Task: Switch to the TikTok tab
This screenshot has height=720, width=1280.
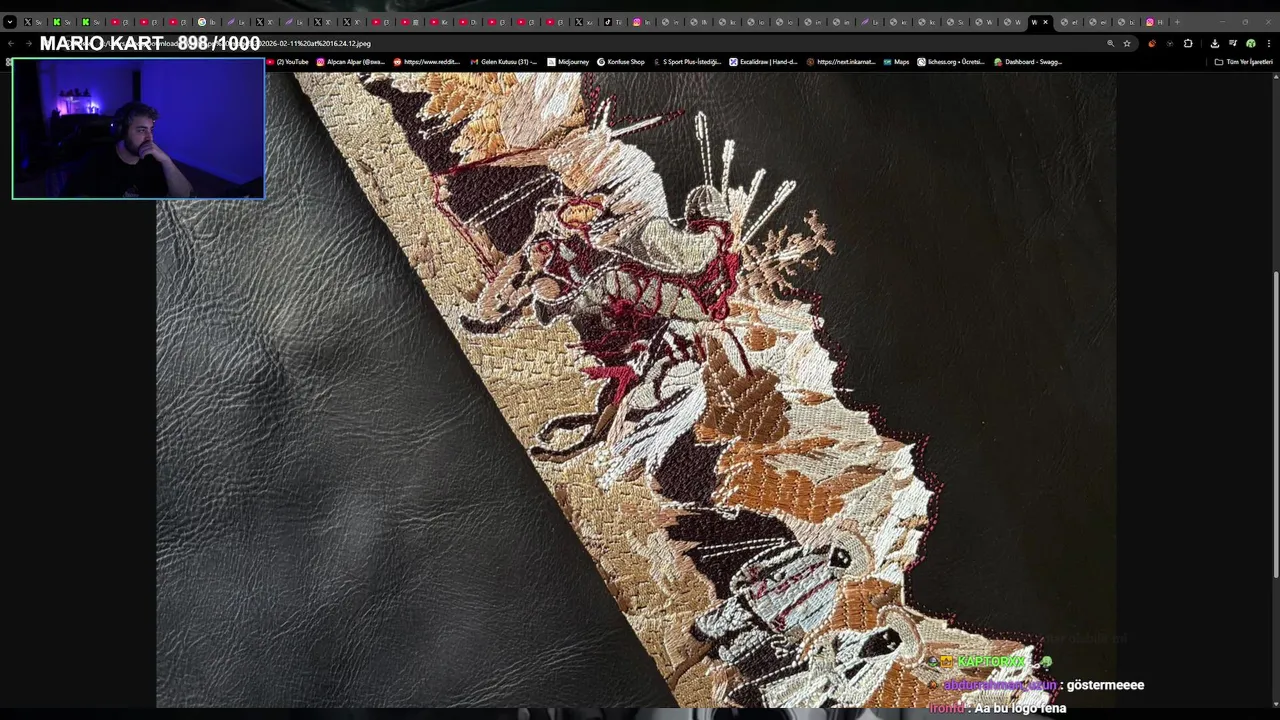Action: (611, 22)
